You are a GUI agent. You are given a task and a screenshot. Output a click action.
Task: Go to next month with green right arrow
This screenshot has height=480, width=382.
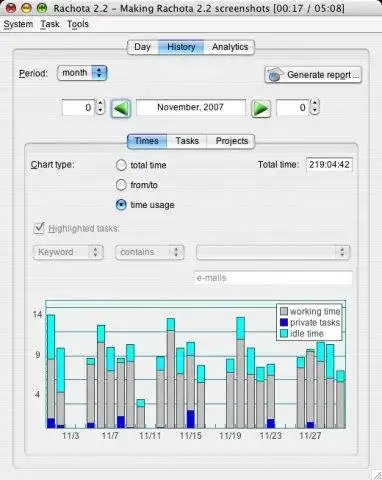261,108
